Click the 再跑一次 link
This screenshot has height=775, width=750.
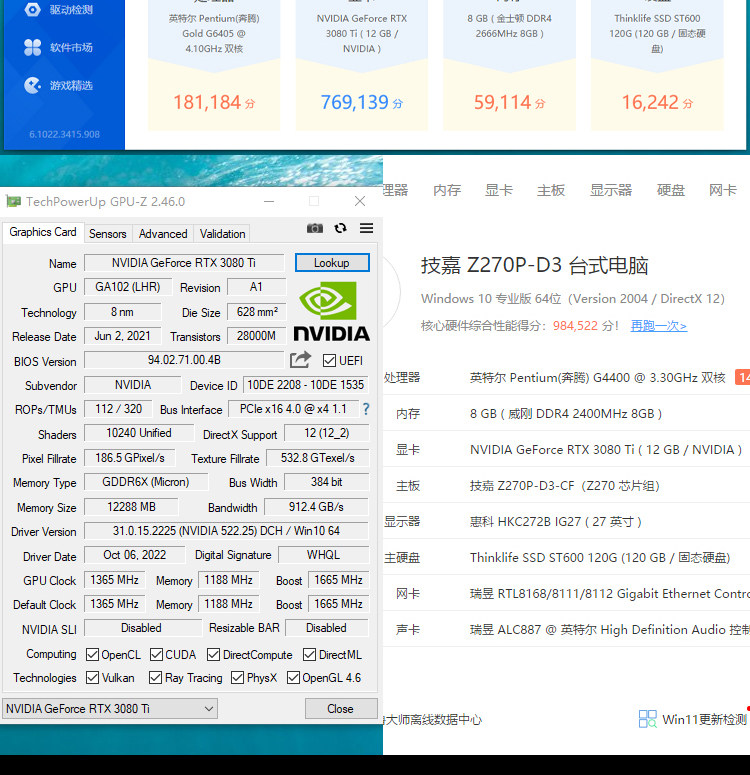[659, 326]
